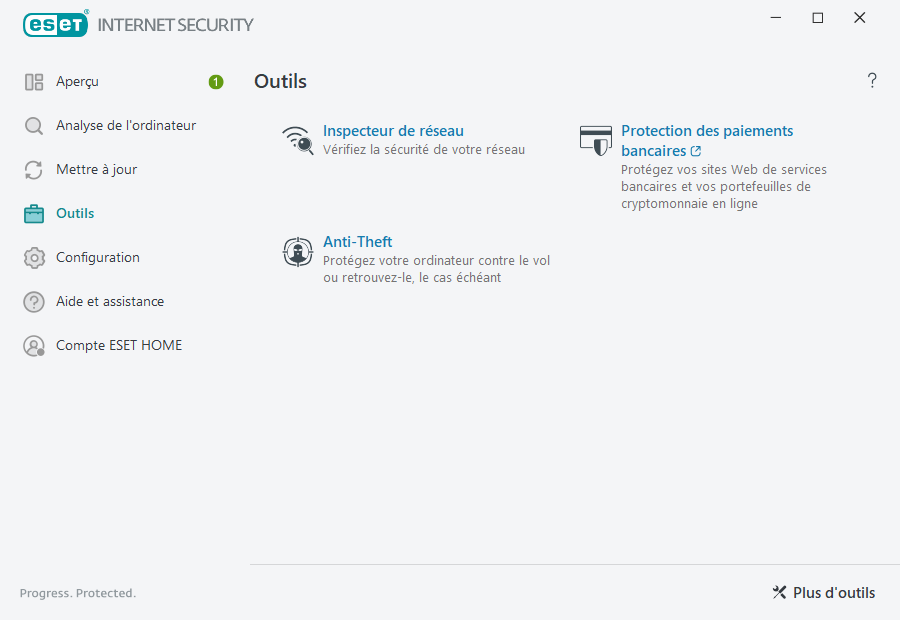
Task: Click the Aide et assistance question icon
Action: [33, 301]
